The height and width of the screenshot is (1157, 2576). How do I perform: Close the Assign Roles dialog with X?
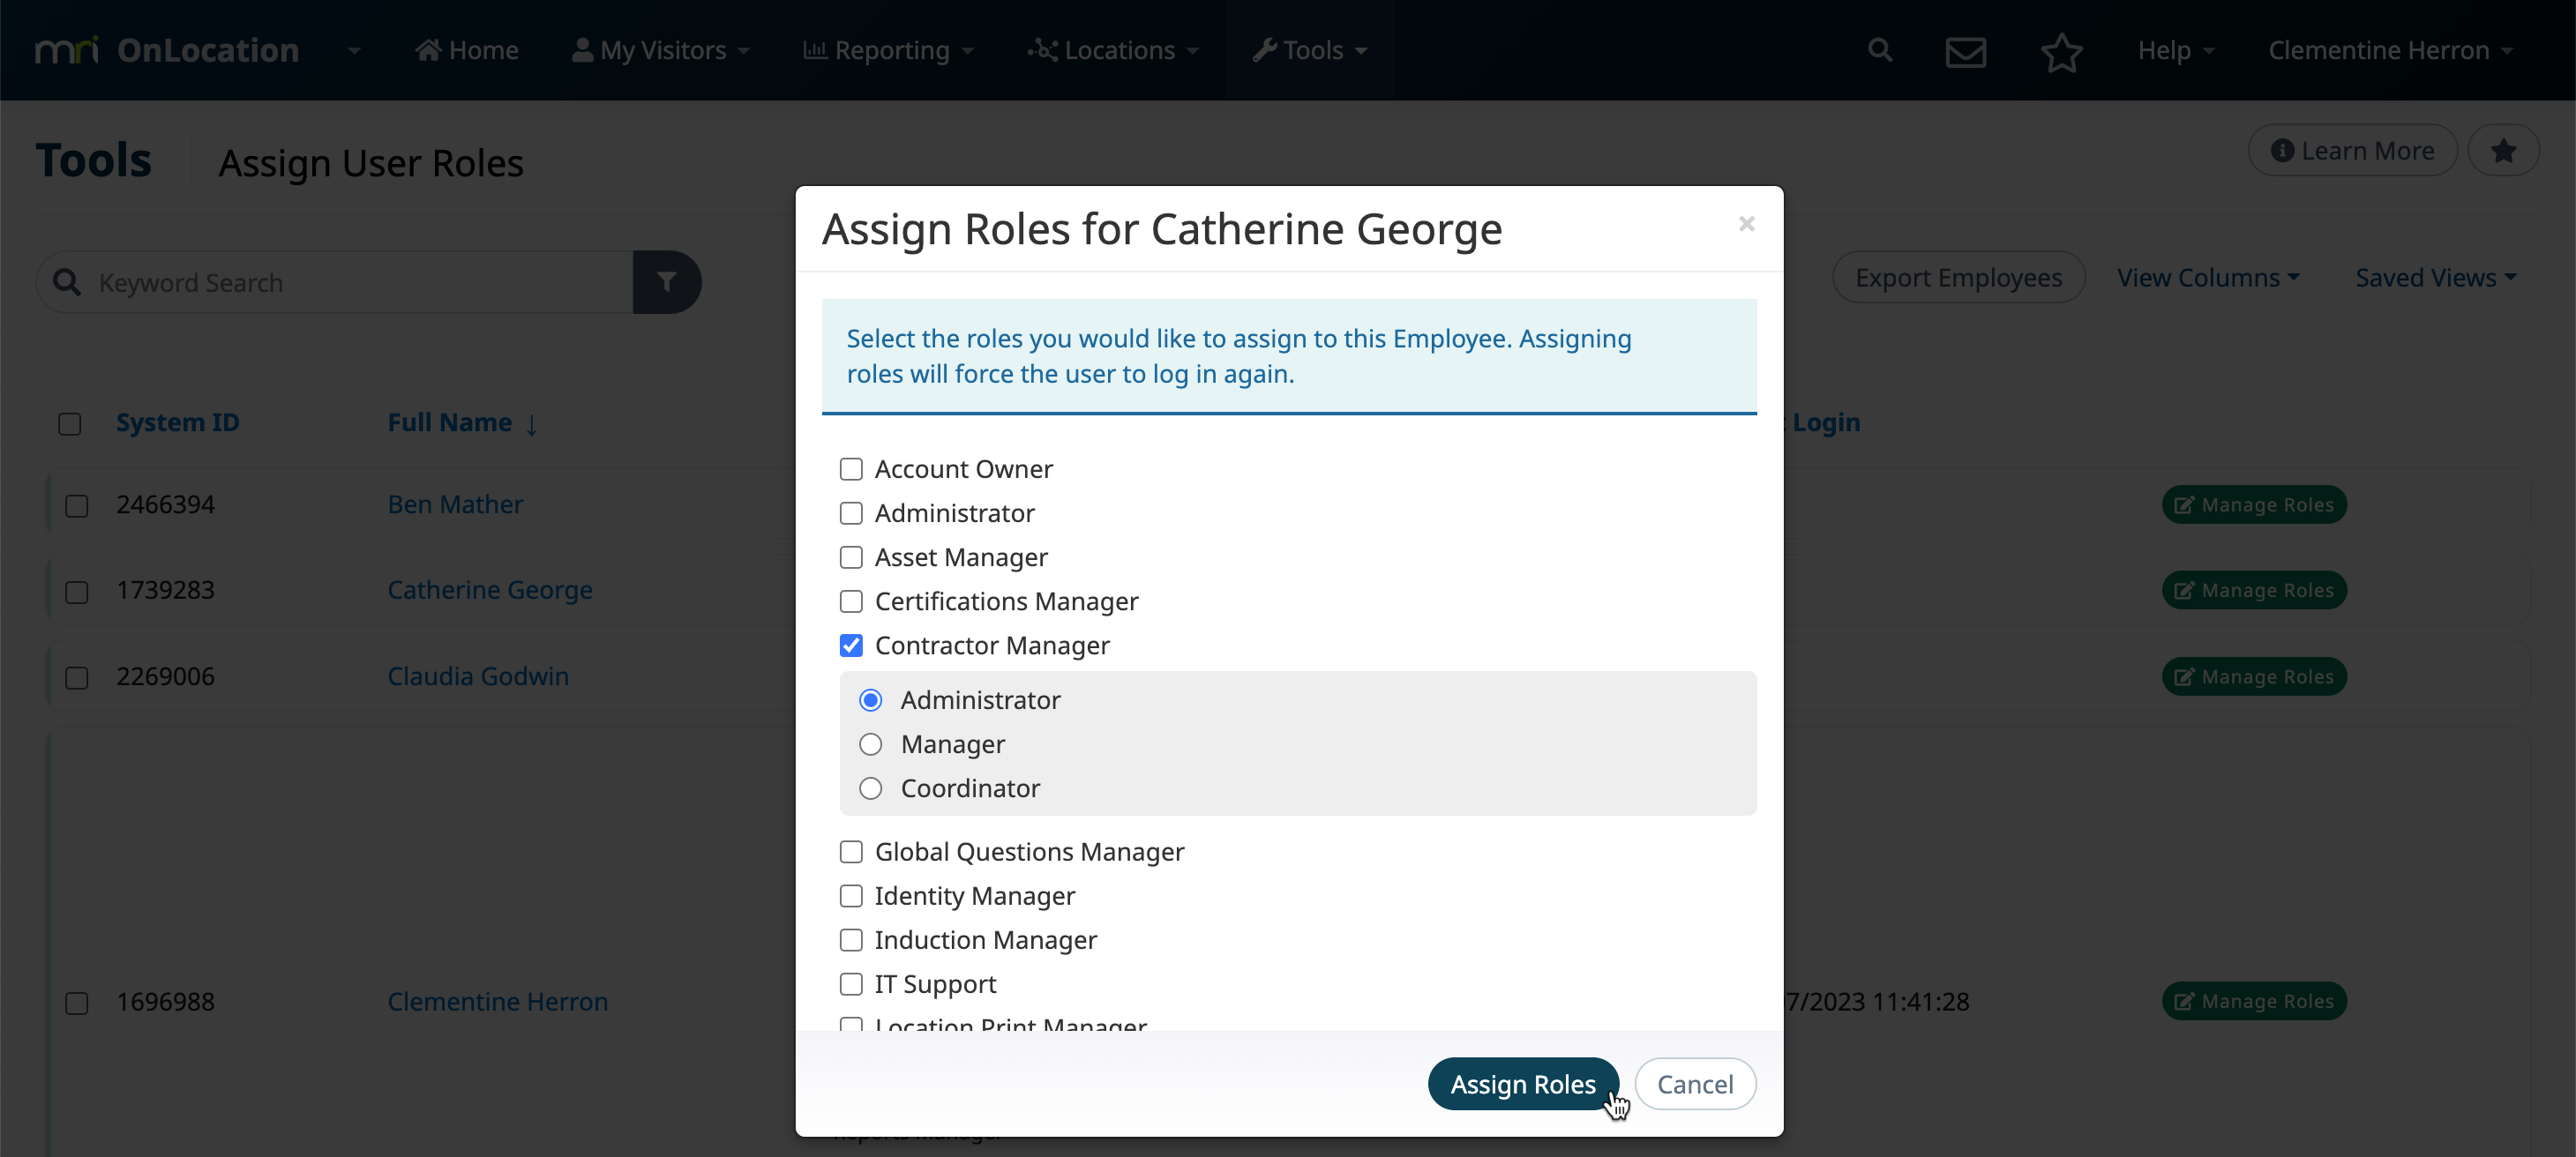point(1746,224)
